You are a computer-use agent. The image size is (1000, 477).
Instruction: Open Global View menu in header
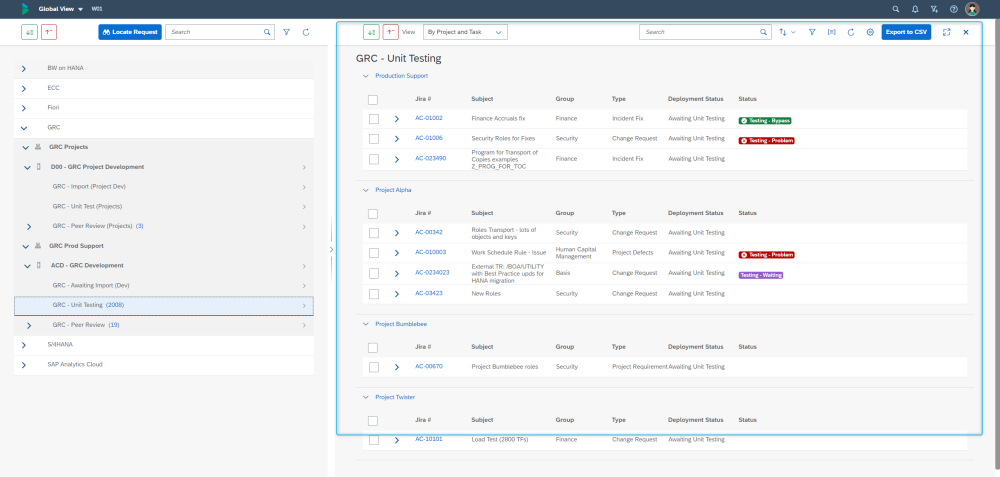coord(60,9)
